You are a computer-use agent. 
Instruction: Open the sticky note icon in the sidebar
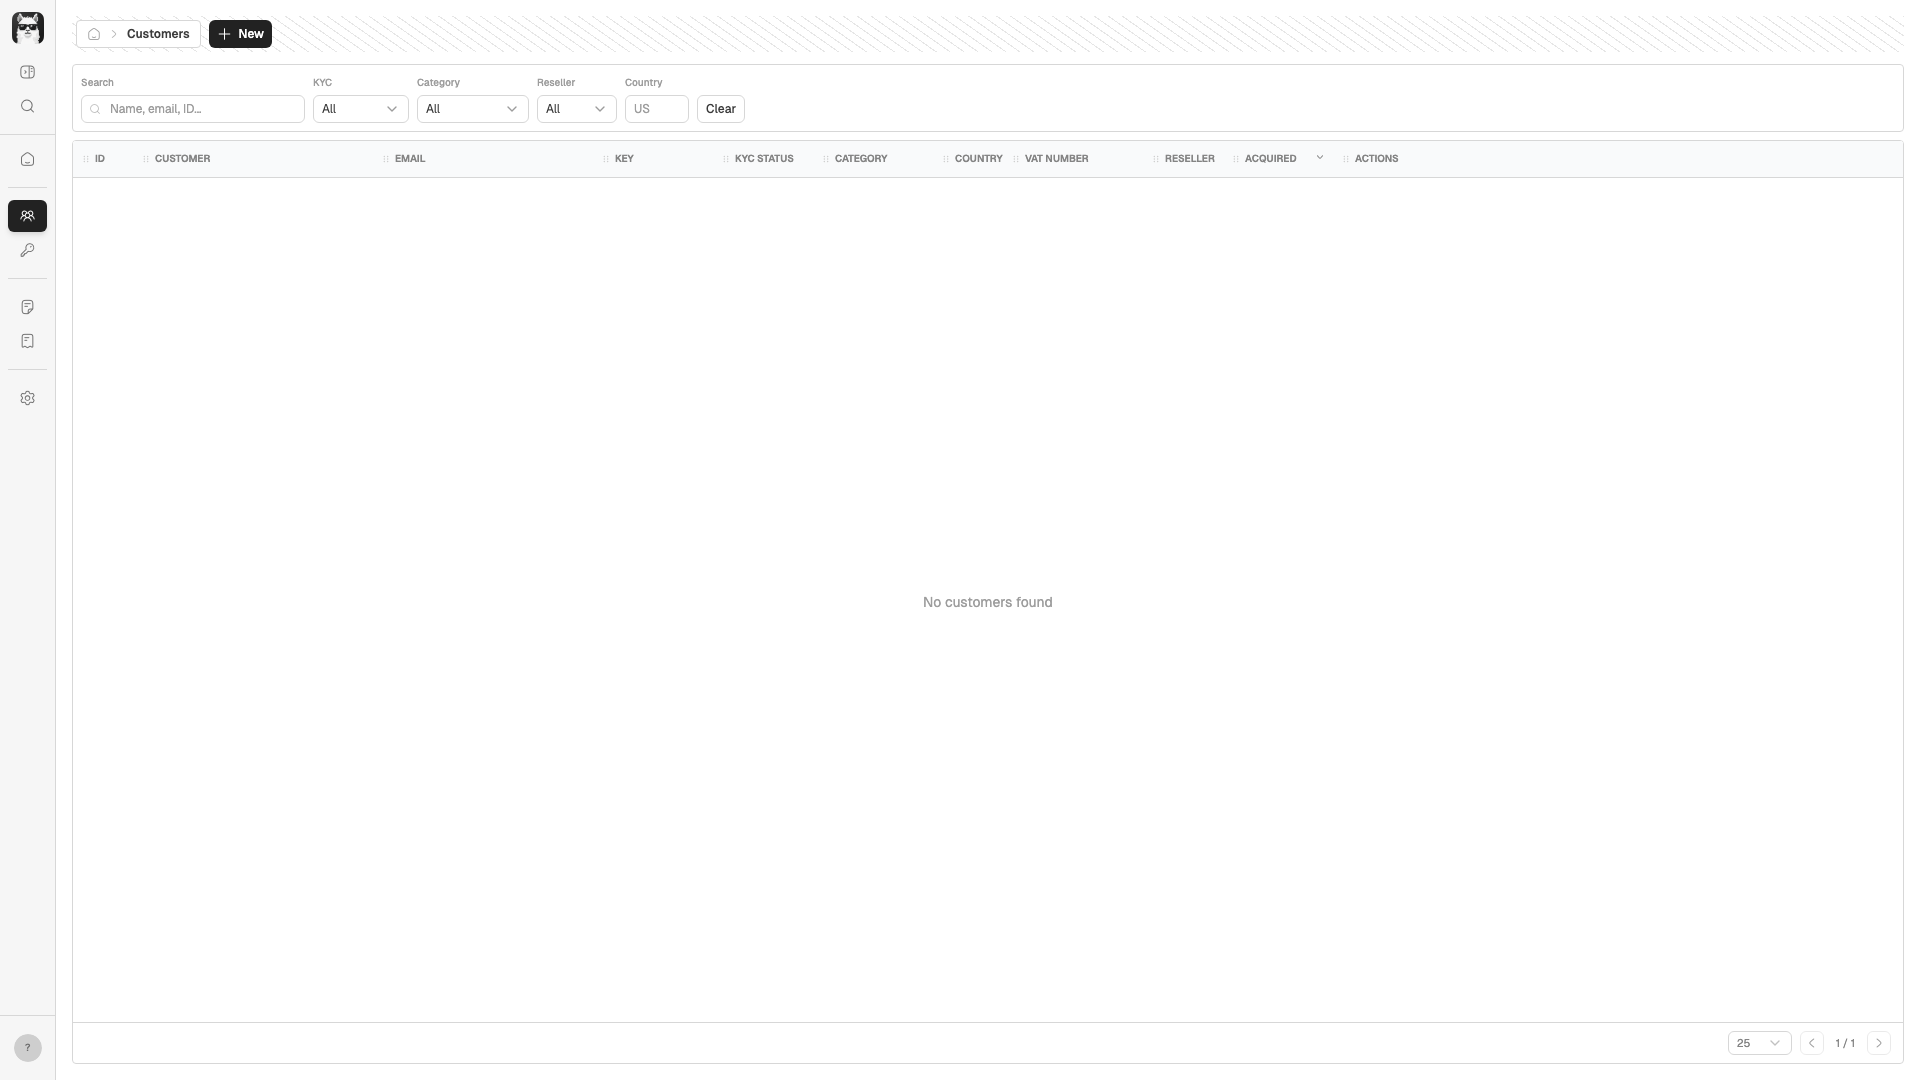(x=27, y=307)
